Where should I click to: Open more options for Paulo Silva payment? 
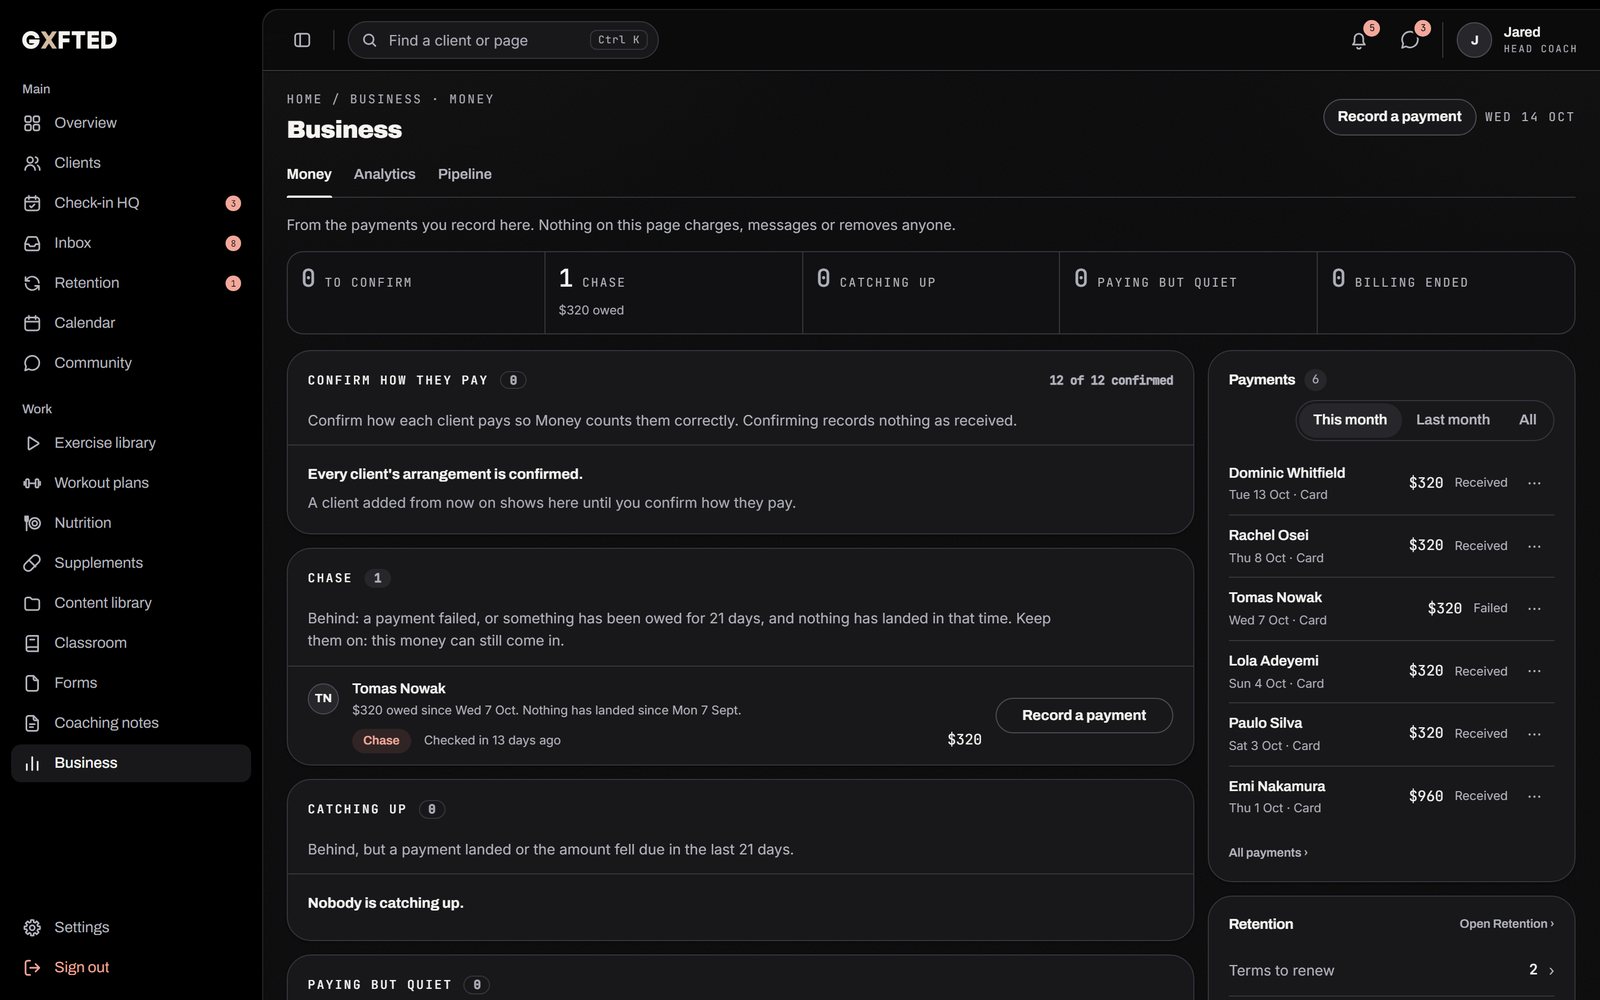click(1534, 734)
